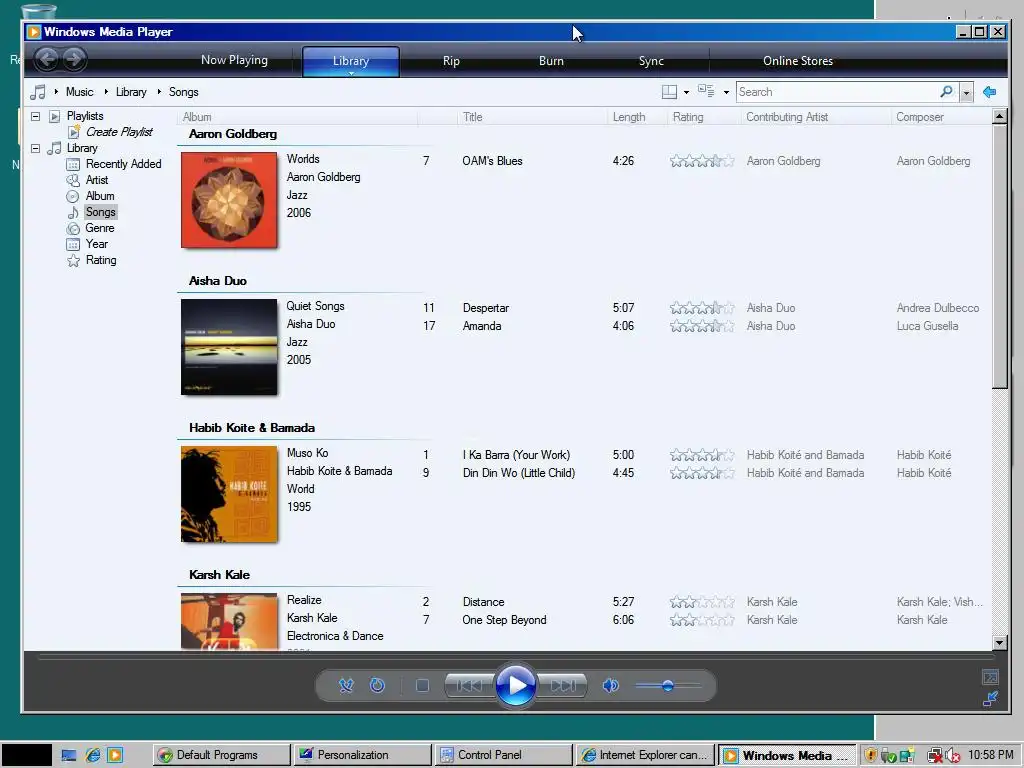Image resolution: width=1024 pixels, height=768 pixels.
Task: Click the search magnifier icon
Action: [x=946, y=91]
